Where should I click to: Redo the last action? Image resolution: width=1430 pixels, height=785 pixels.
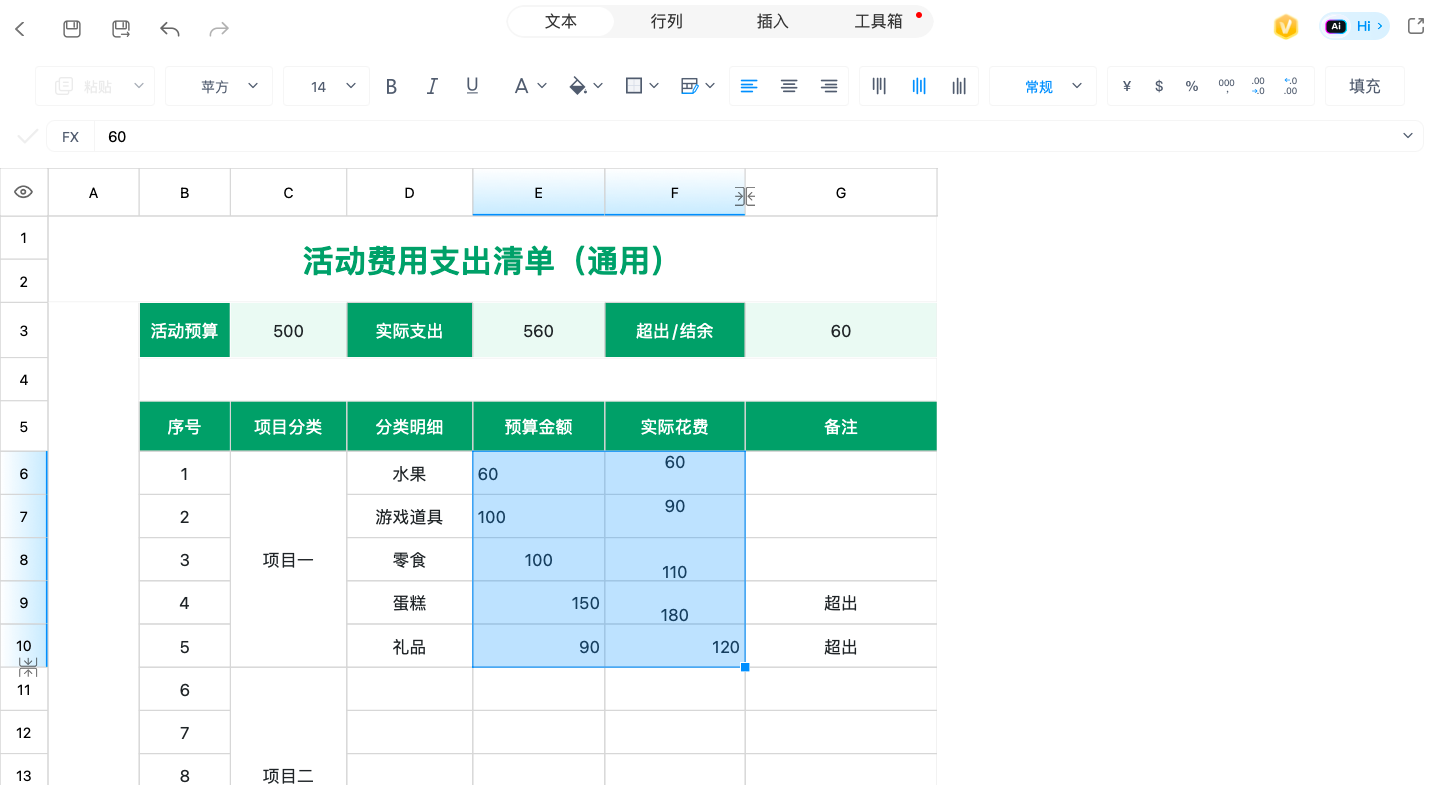(219, 29)
